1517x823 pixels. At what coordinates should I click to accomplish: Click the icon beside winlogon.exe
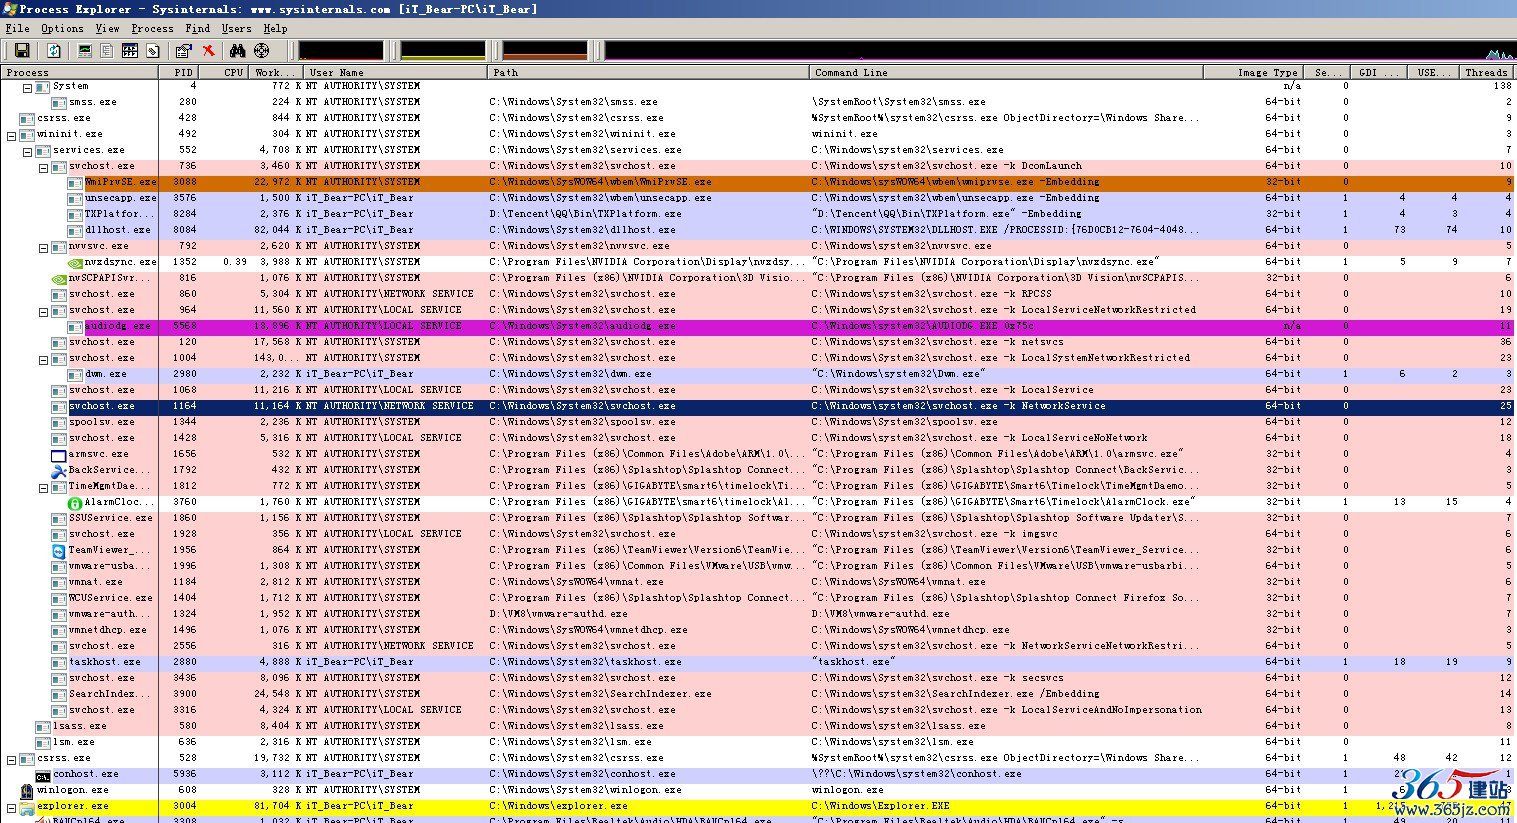point(27,790)
